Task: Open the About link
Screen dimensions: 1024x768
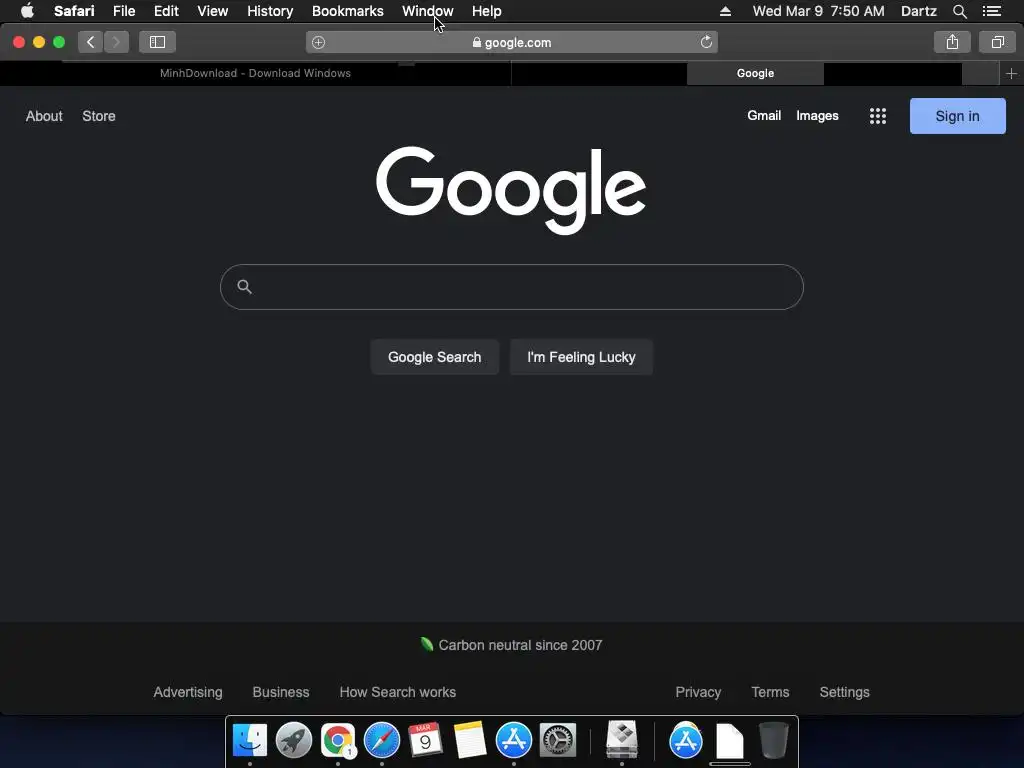Action: tap(44, 116)
